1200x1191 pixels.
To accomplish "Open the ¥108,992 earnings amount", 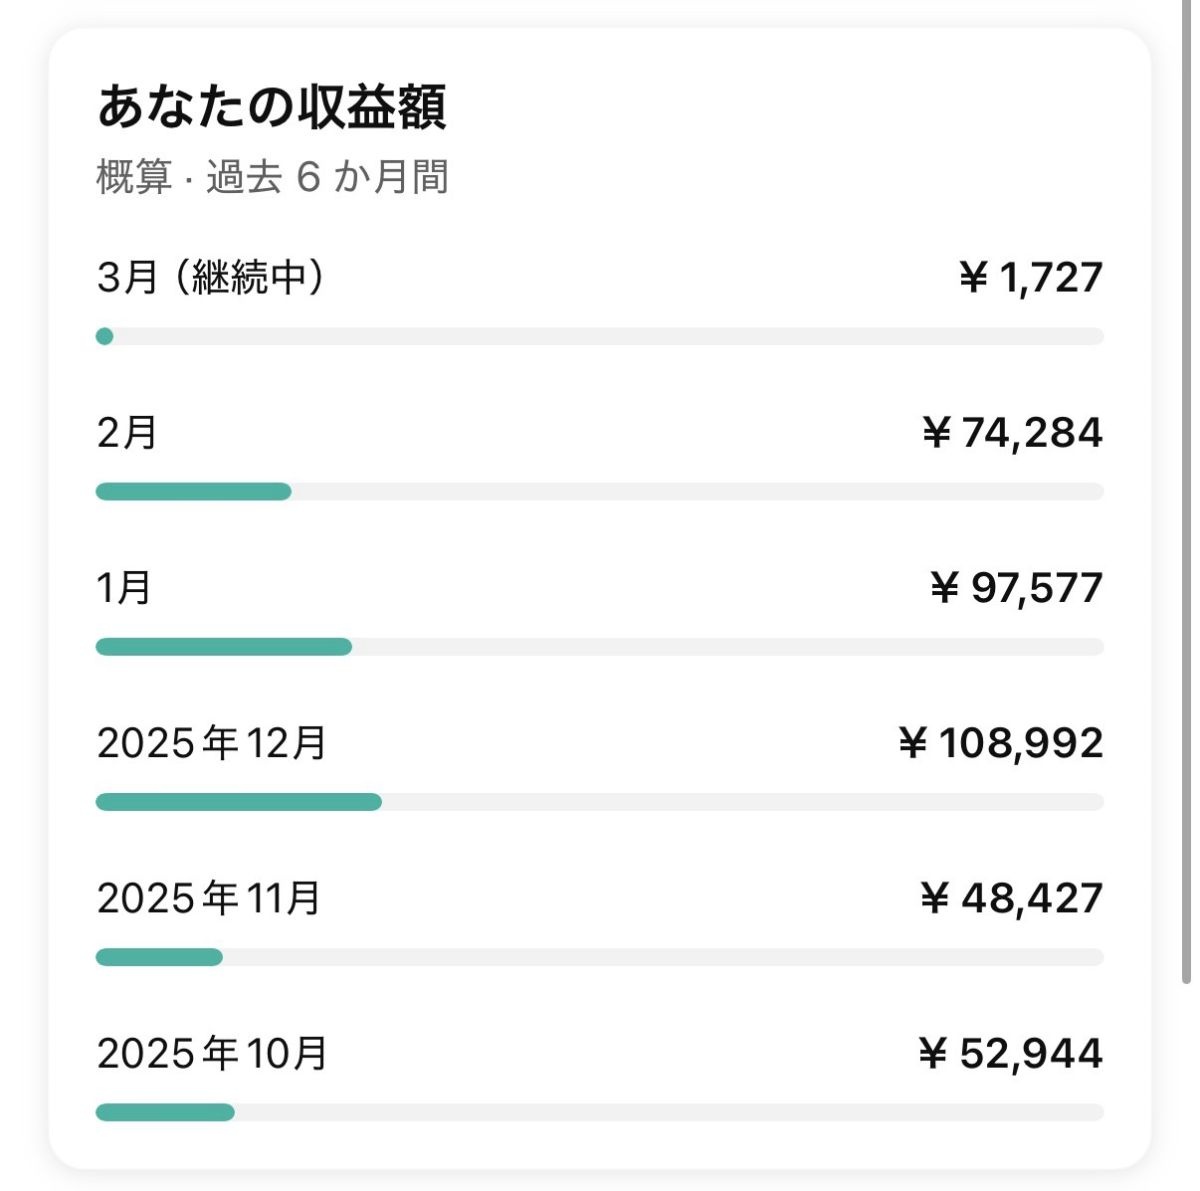I will 1000,743.
